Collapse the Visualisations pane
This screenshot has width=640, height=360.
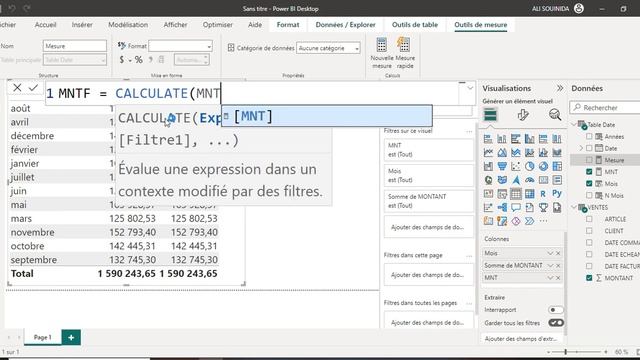click(x=560, y=88)
